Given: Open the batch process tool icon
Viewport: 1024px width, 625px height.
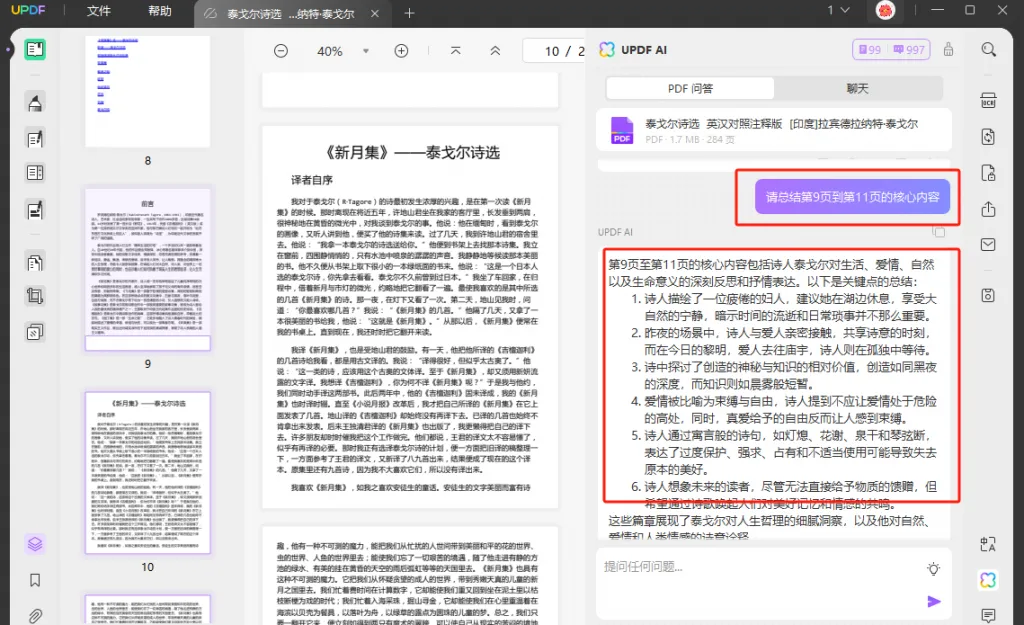Looking at the screenshot, I should click(x=35, y=332).
